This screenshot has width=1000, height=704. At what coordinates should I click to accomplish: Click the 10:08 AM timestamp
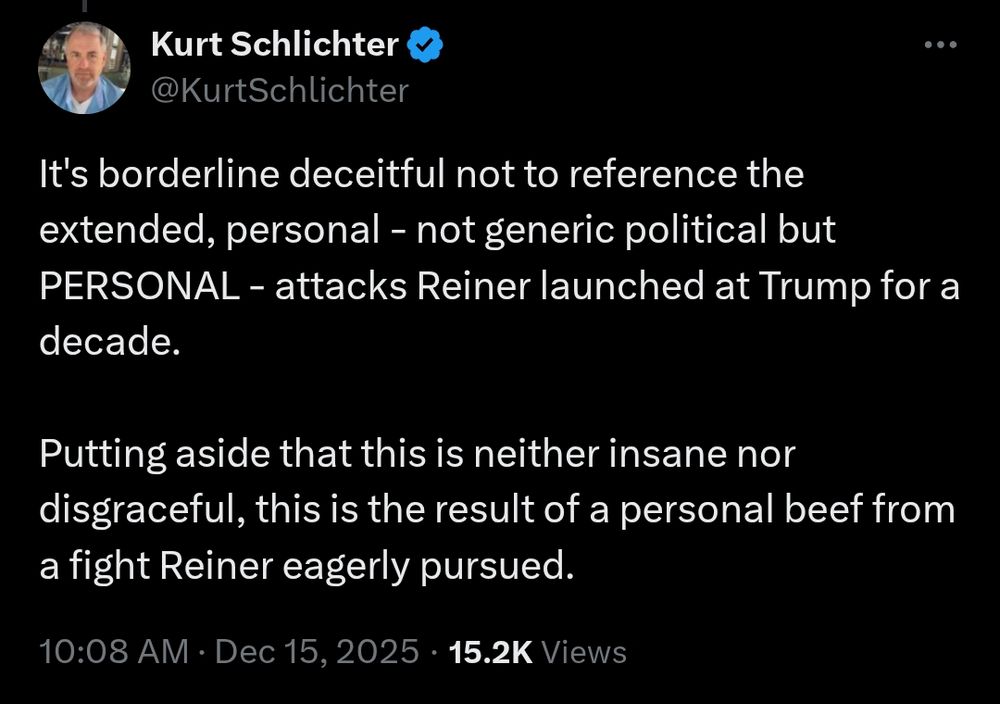tap(114, 652)
